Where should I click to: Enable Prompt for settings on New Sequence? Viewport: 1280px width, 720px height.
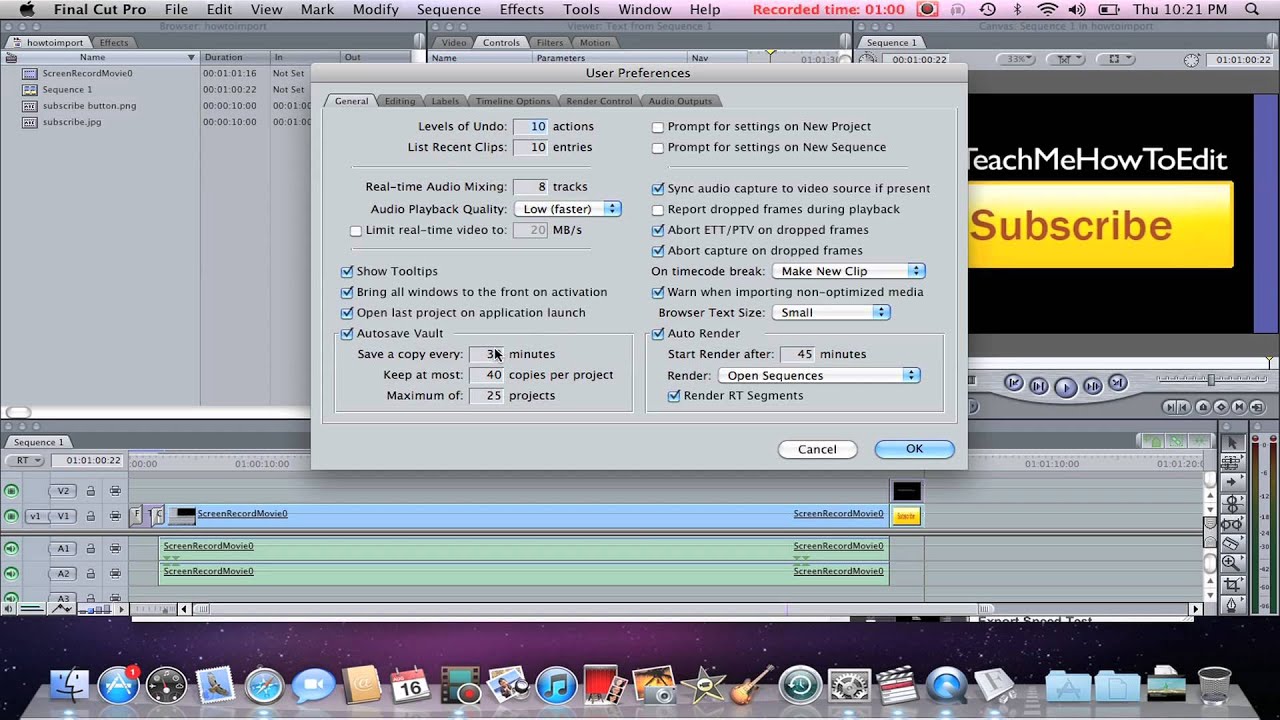click(658, 148)
